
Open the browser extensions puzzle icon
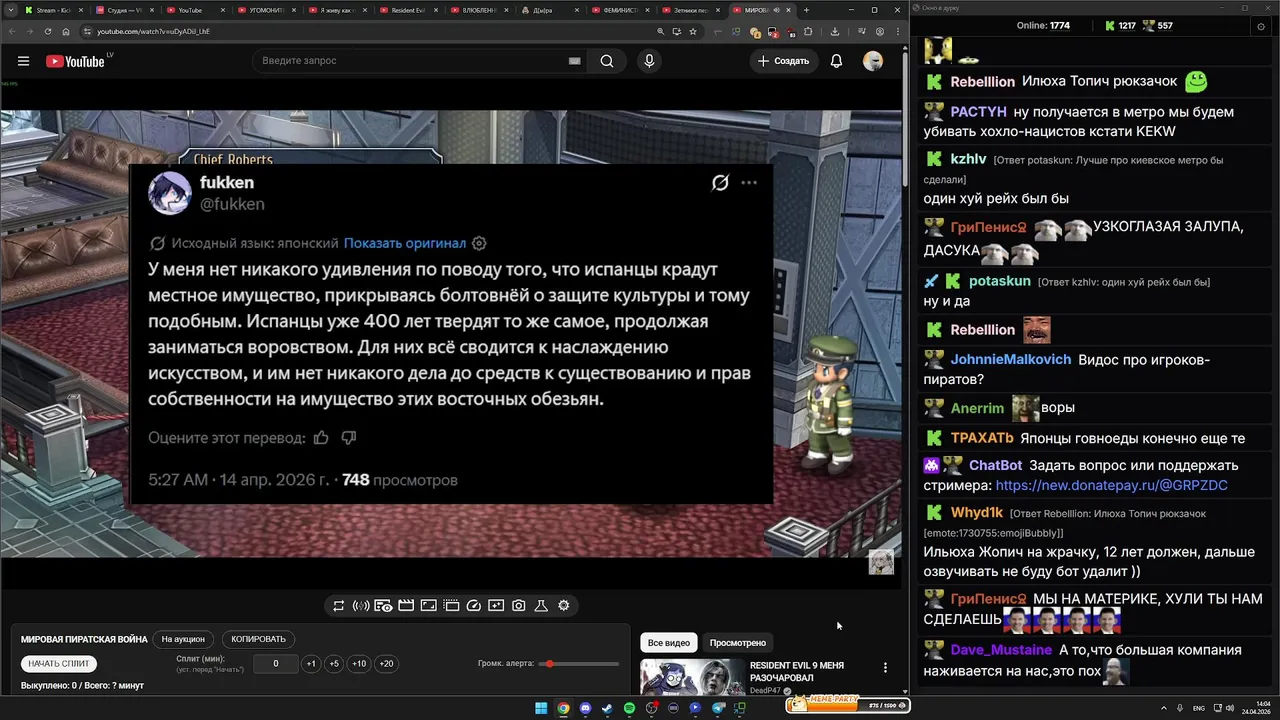coord(808,31)
